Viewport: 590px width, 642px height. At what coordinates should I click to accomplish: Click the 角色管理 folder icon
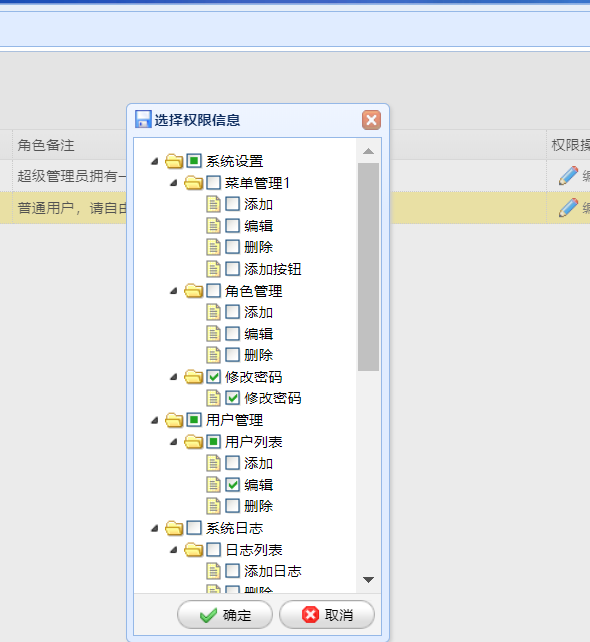193,291
